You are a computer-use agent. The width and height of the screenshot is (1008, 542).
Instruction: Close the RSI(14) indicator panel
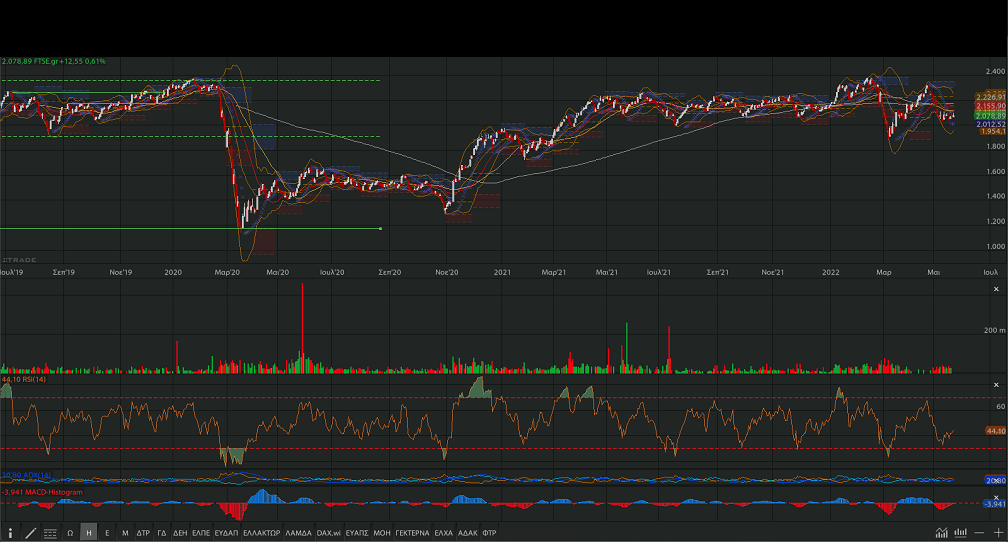coord(995,385)
